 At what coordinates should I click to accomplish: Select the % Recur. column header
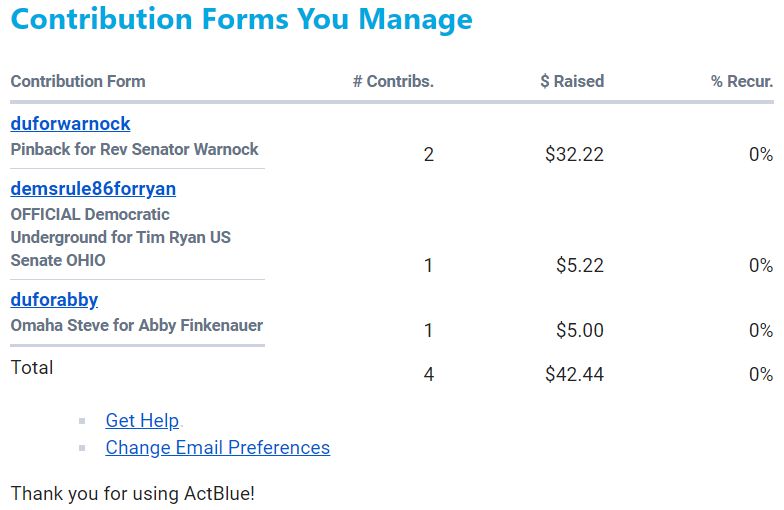pyautogui.click(x=742, y=82)
